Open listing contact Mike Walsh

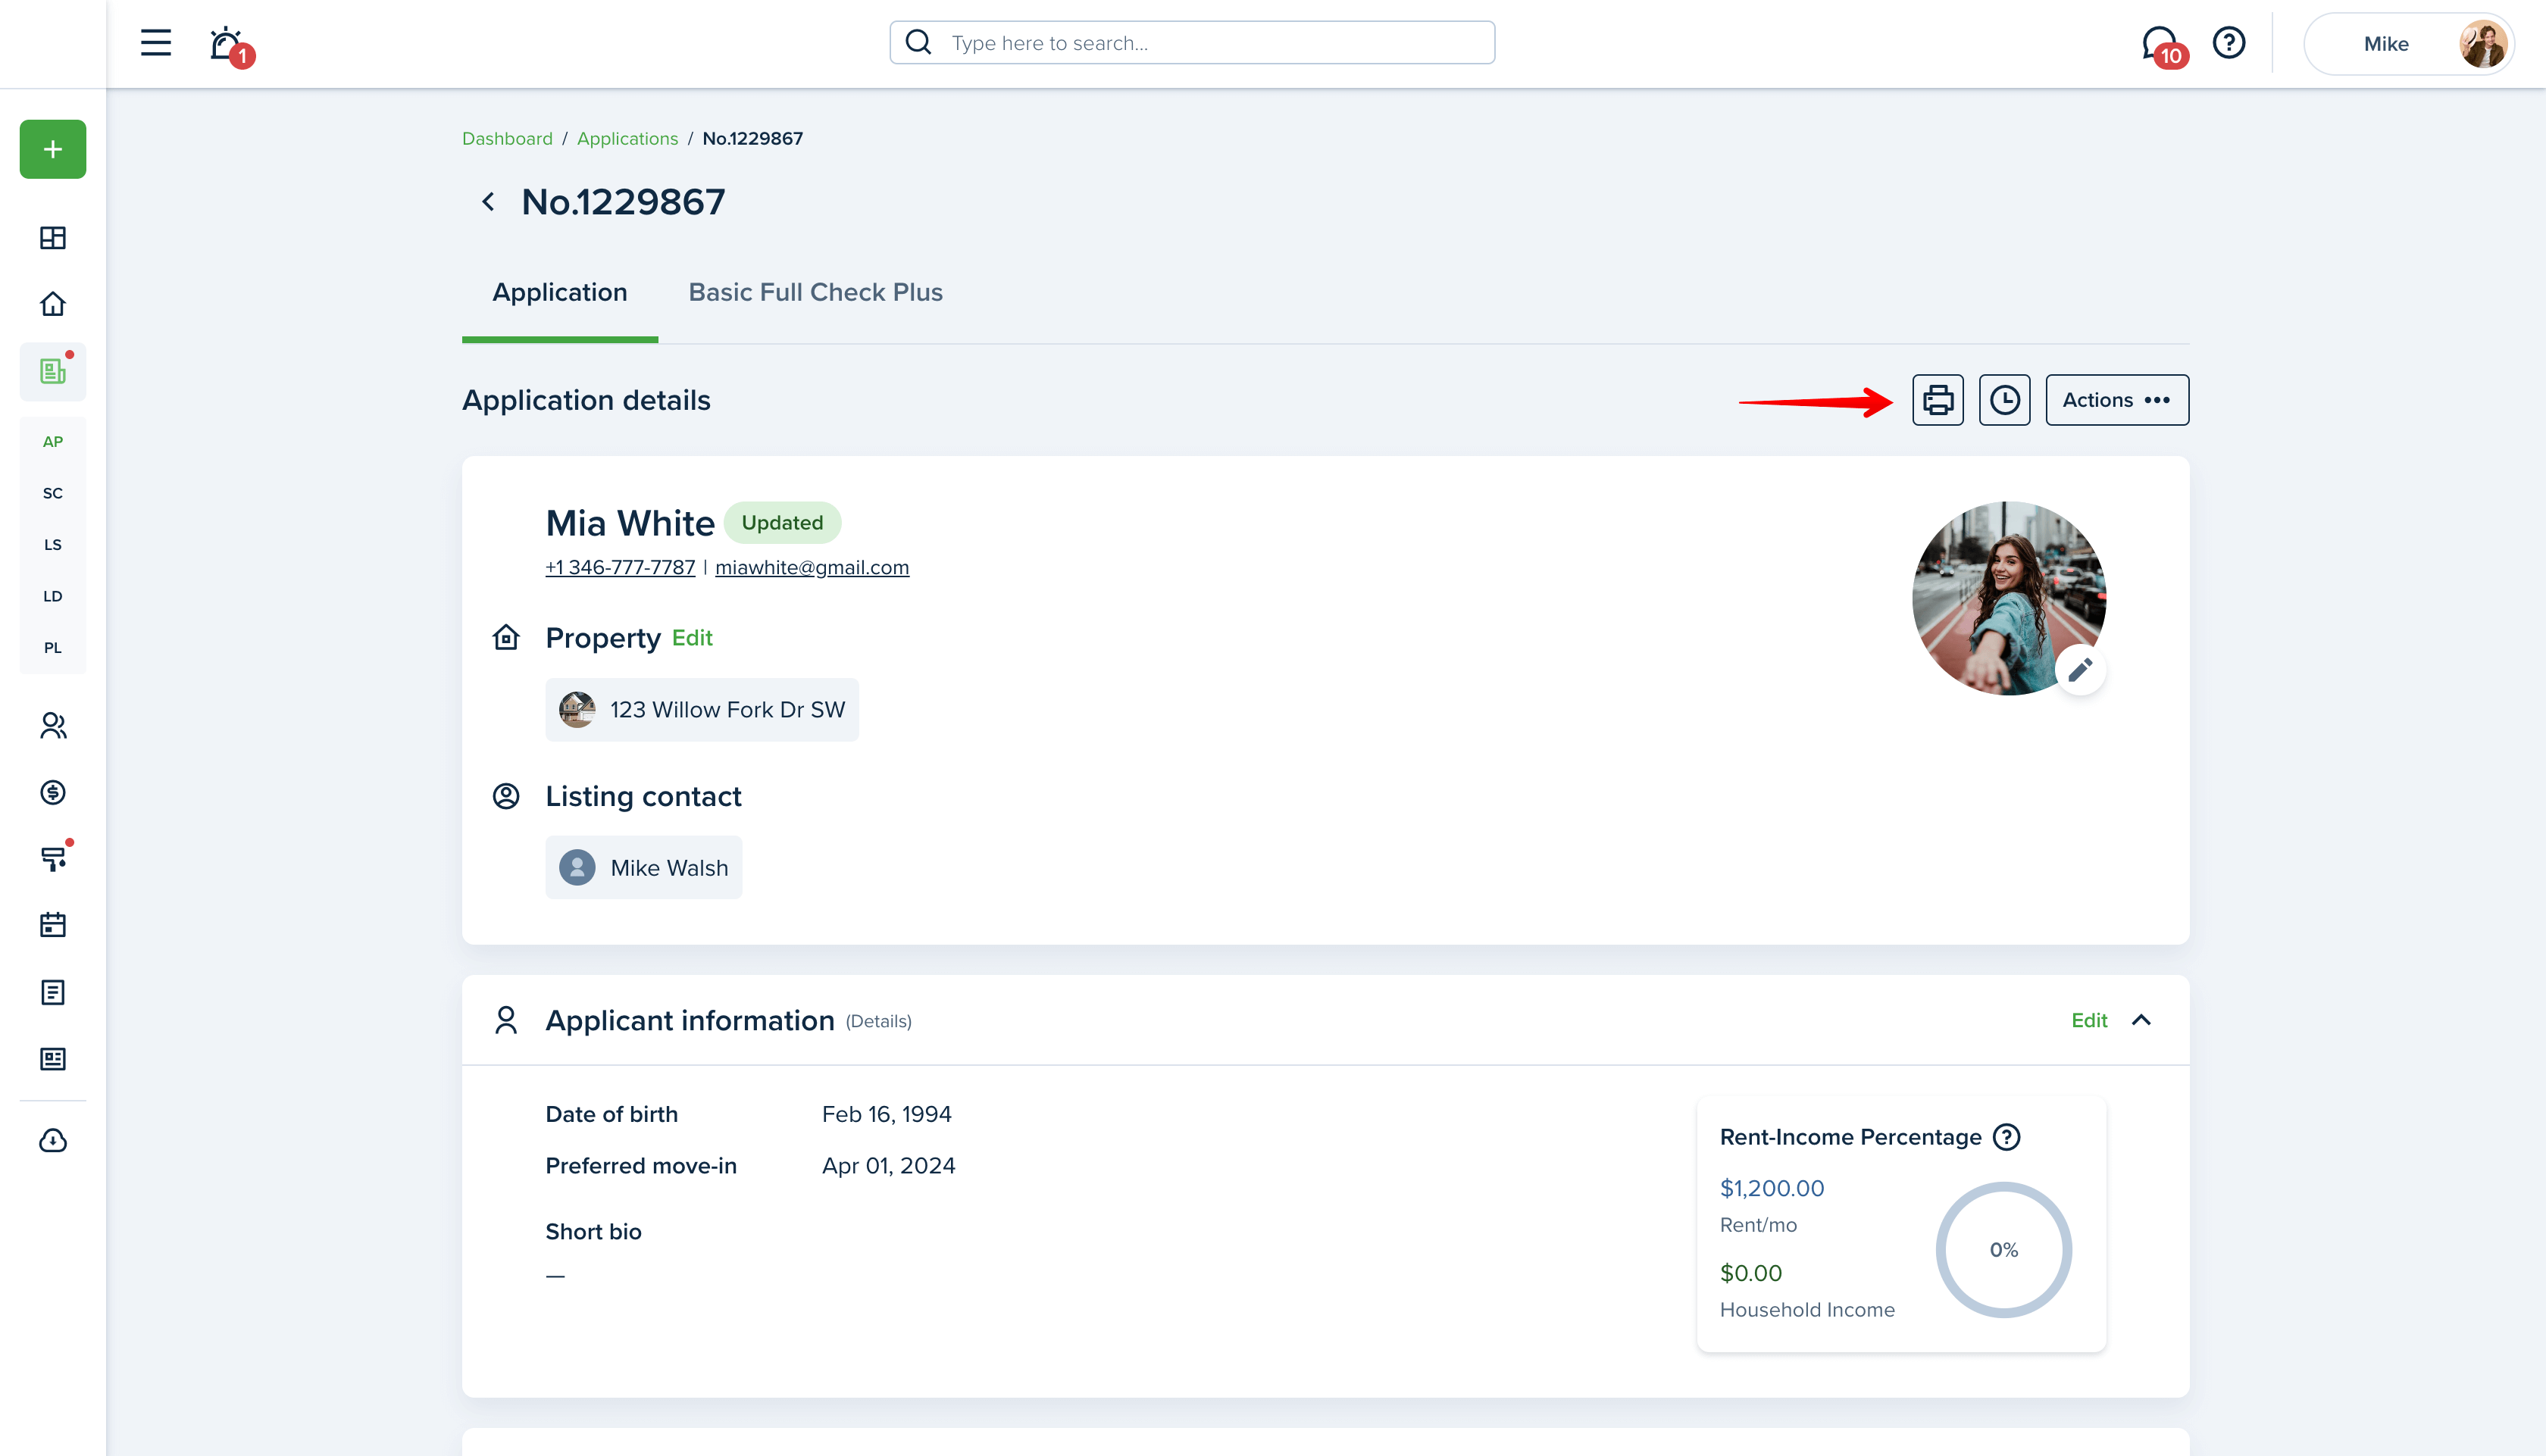[644, 867]
